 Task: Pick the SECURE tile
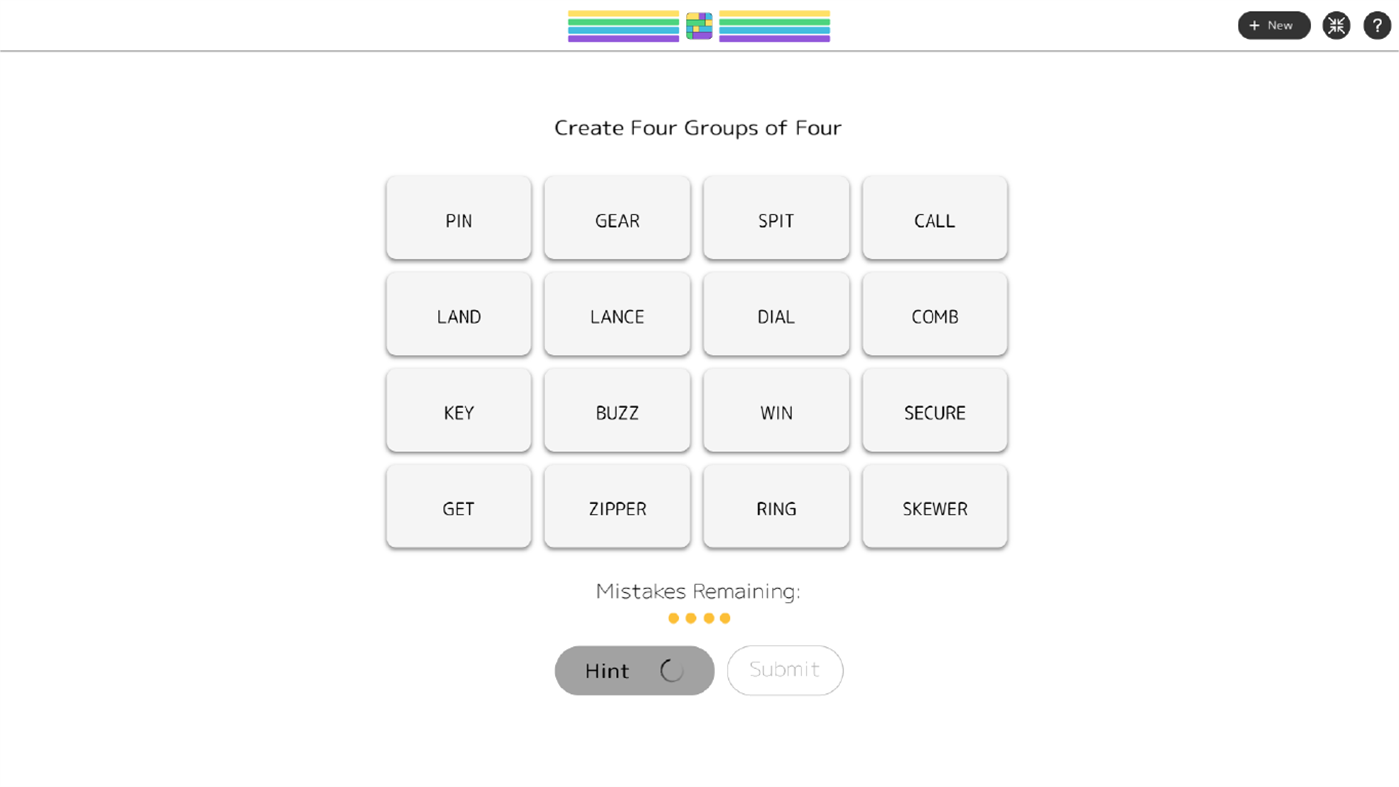point(934,412)
